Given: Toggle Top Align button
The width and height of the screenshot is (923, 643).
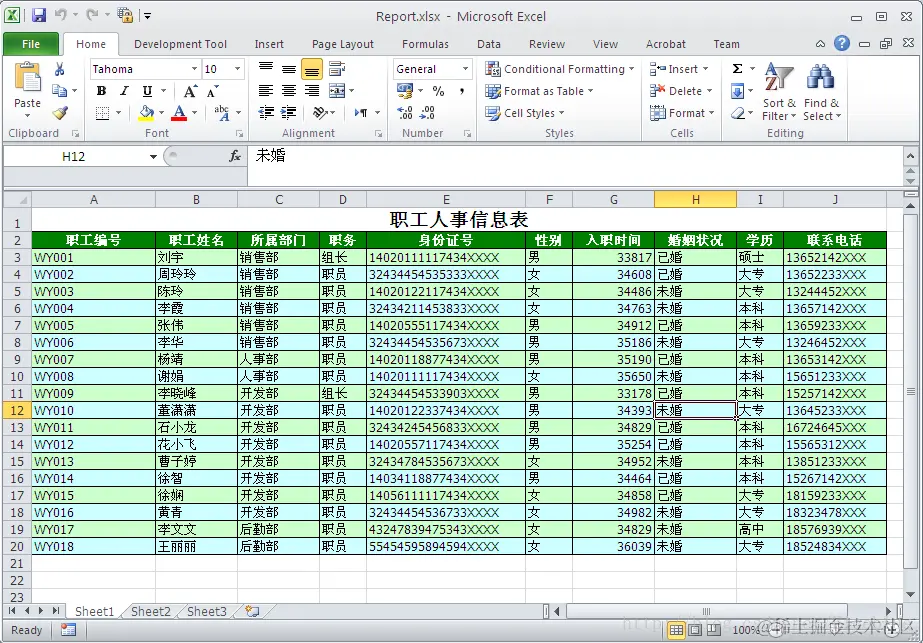Looking at the screenshot, I should click(x=265, y=69).
